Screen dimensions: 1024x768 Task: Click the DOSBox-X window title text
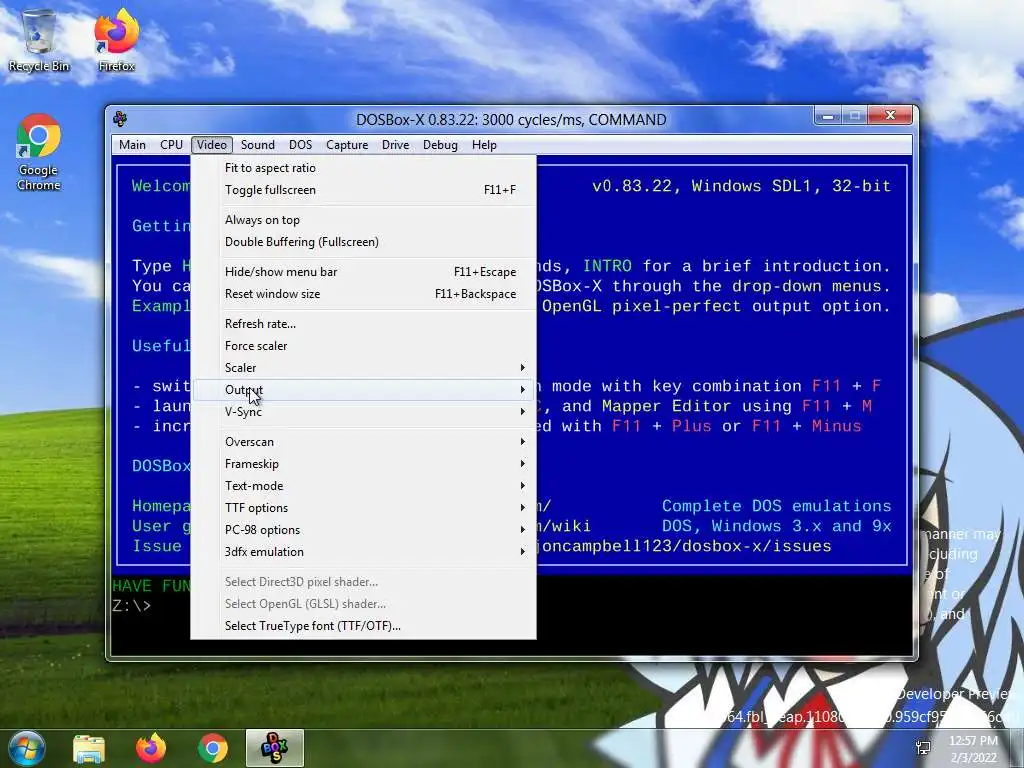511,120
